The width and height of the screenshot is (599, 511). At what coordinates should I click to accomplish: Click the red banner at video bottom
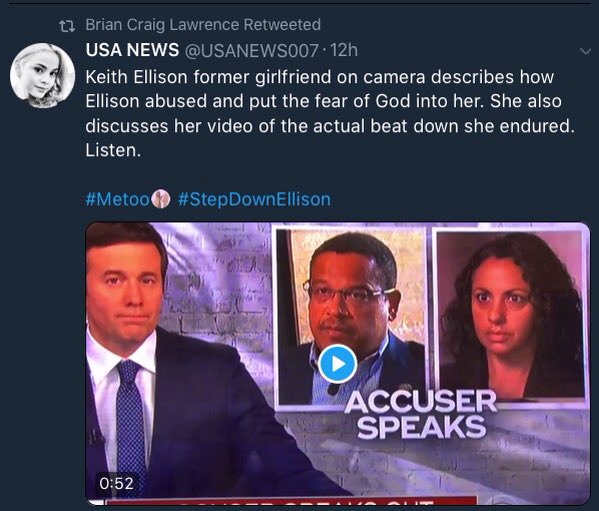point(291,500)
